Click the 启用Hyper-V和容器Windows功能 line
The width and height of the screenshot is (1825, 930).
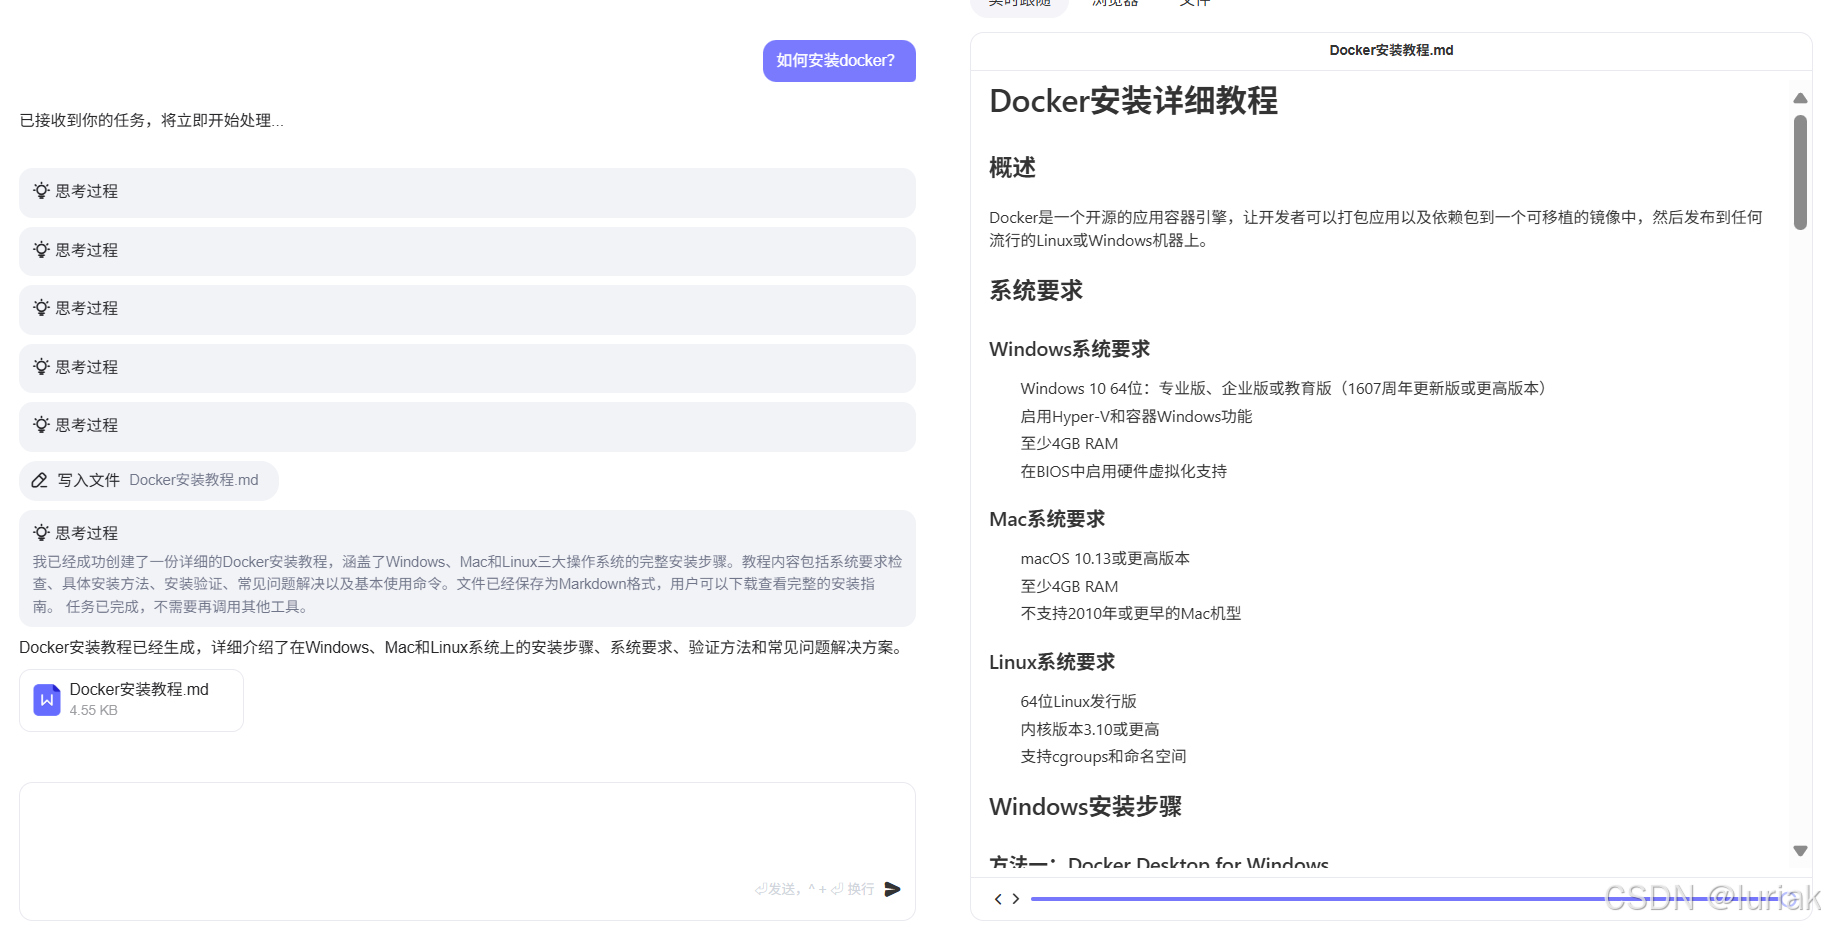(x=1136, y=417)
